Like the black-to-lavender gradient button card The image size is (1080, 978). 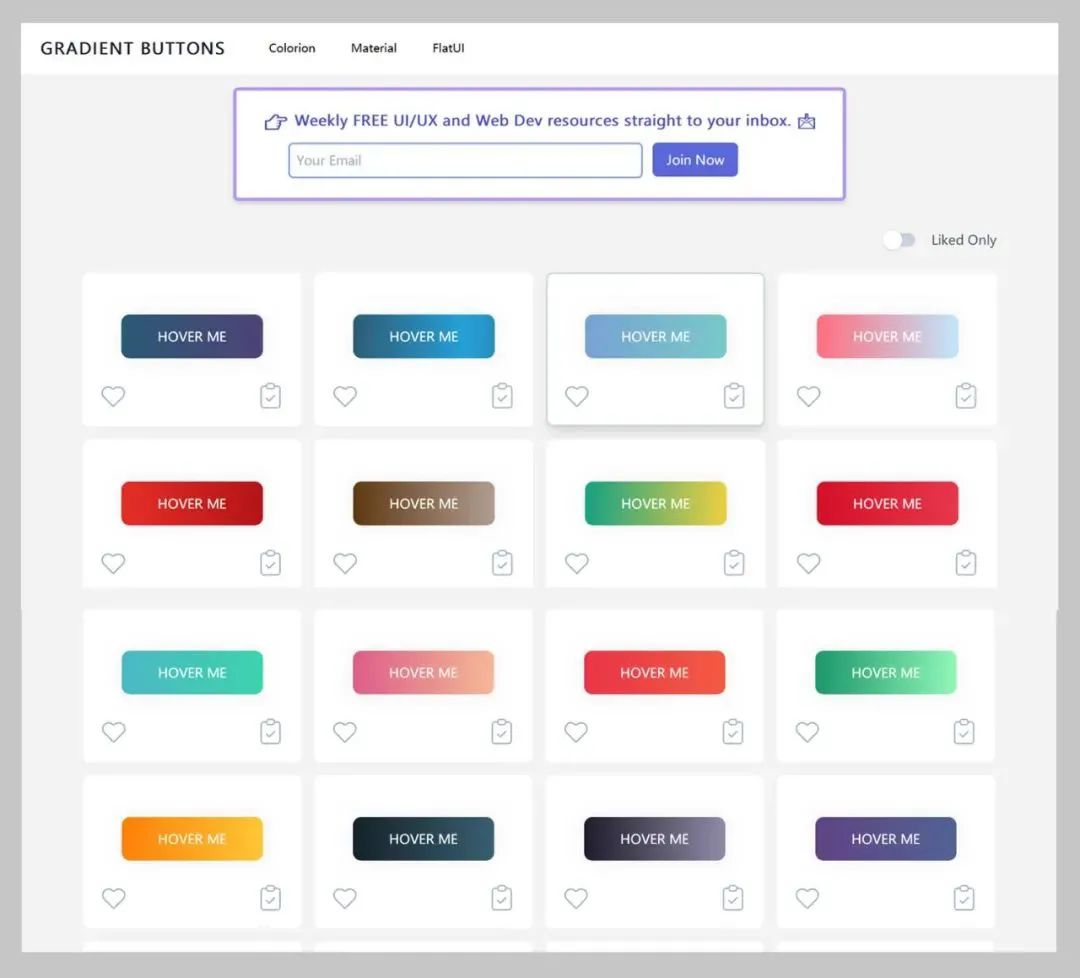point(576,898)
